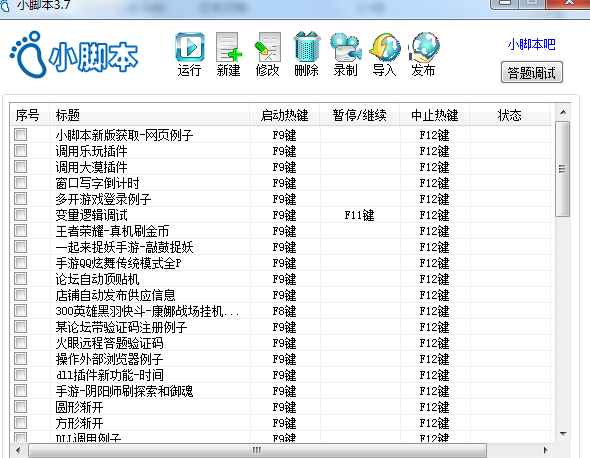The width and height of the screenshot is (590, 458).
Task: Click the 小脚本 footprint logo
Action: click(x=74, y=55)
